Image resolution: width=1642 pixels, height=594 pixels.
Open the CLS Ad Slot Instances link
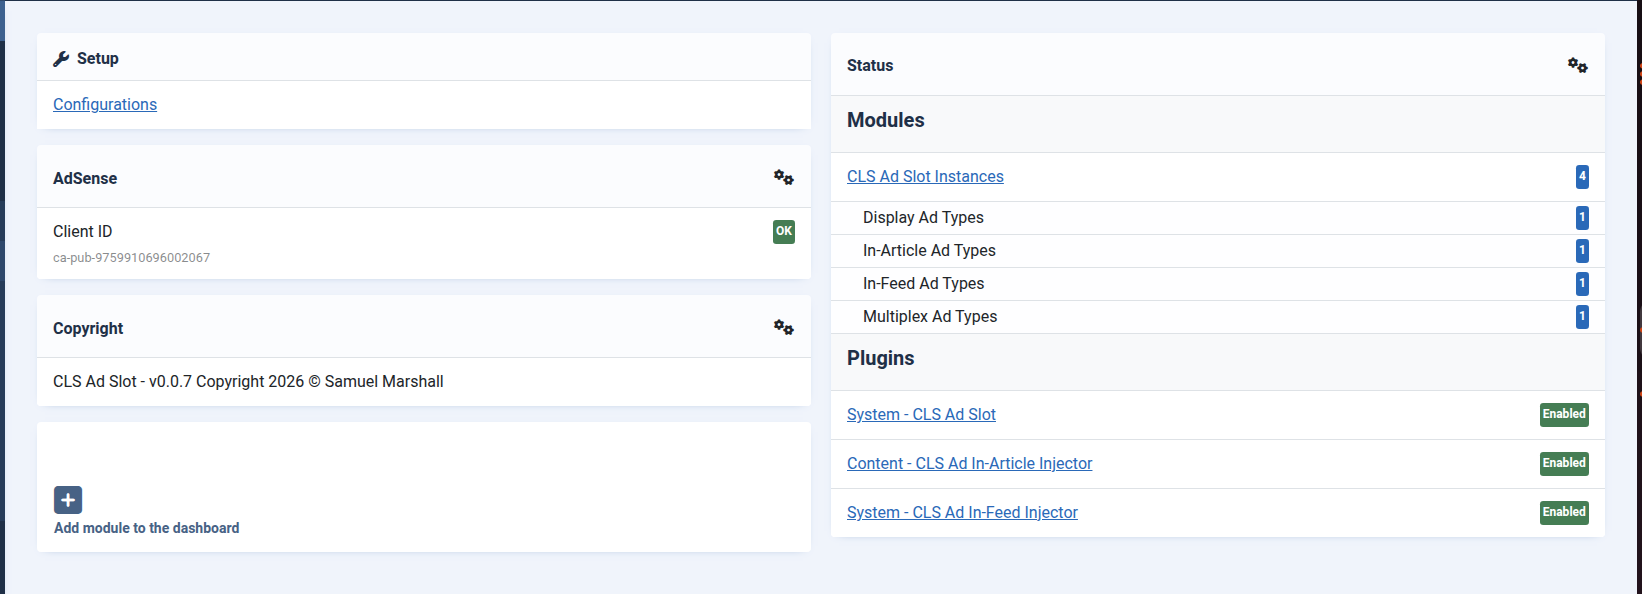[925, 176]
